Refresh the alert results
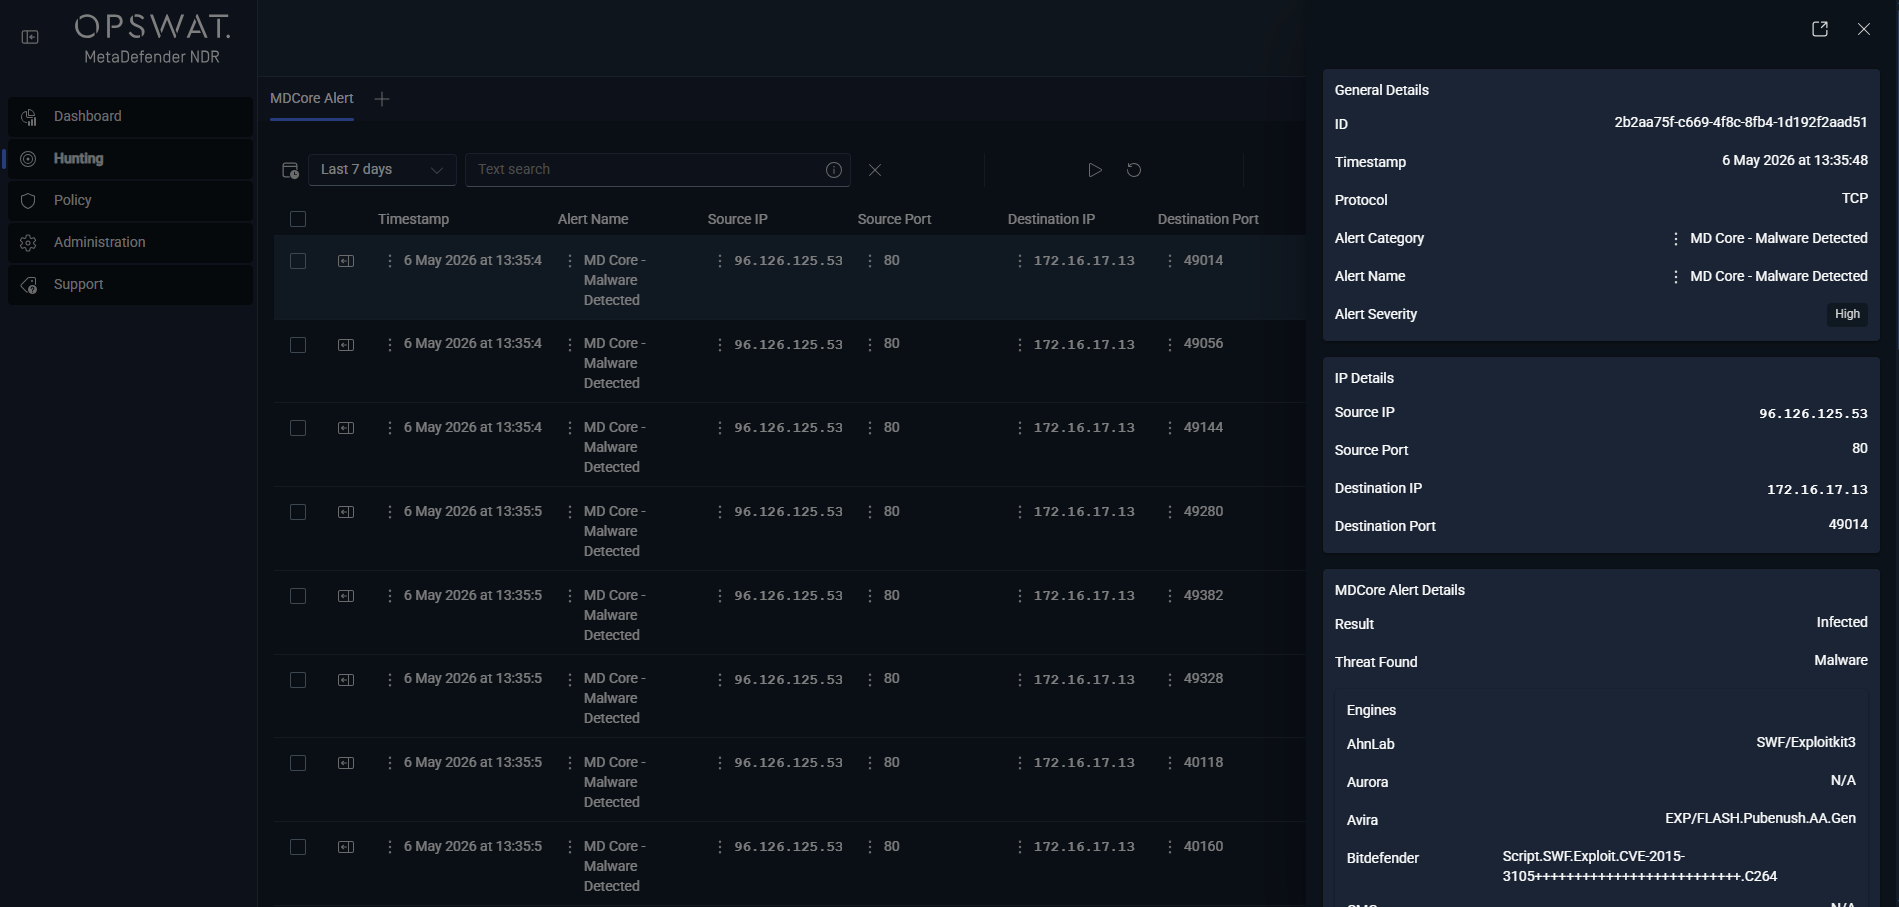 pos(1134,170)
